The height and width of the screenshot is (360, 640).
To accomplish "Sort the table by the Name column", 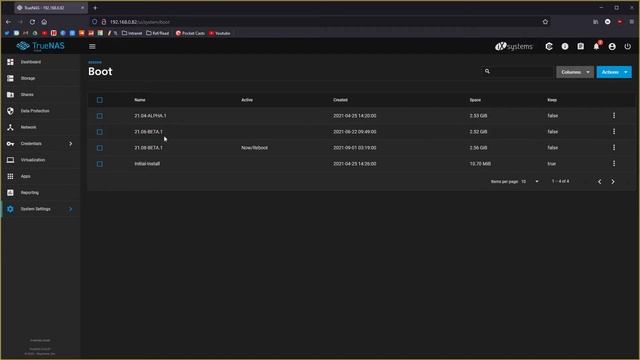I will coord(140,100).
